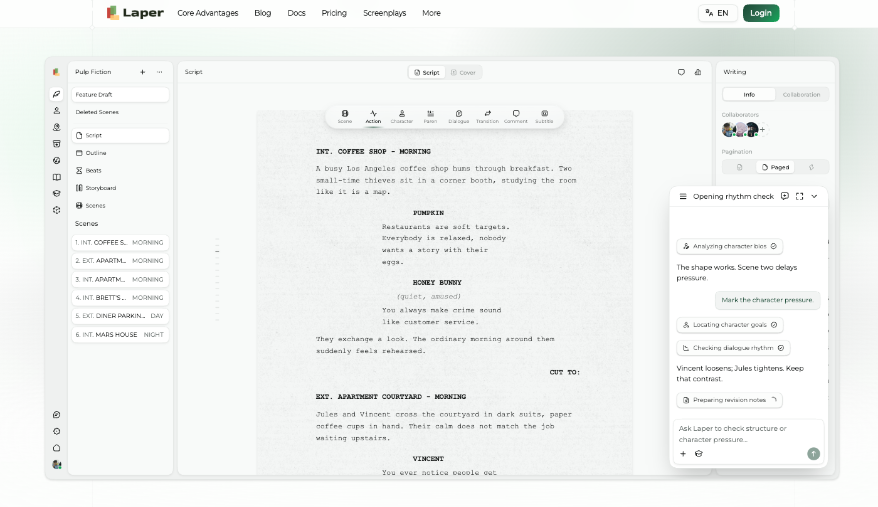Screen dimensions: 878x507
Task: Open the Screenplays nav item
Action: (x=385, y=13)
